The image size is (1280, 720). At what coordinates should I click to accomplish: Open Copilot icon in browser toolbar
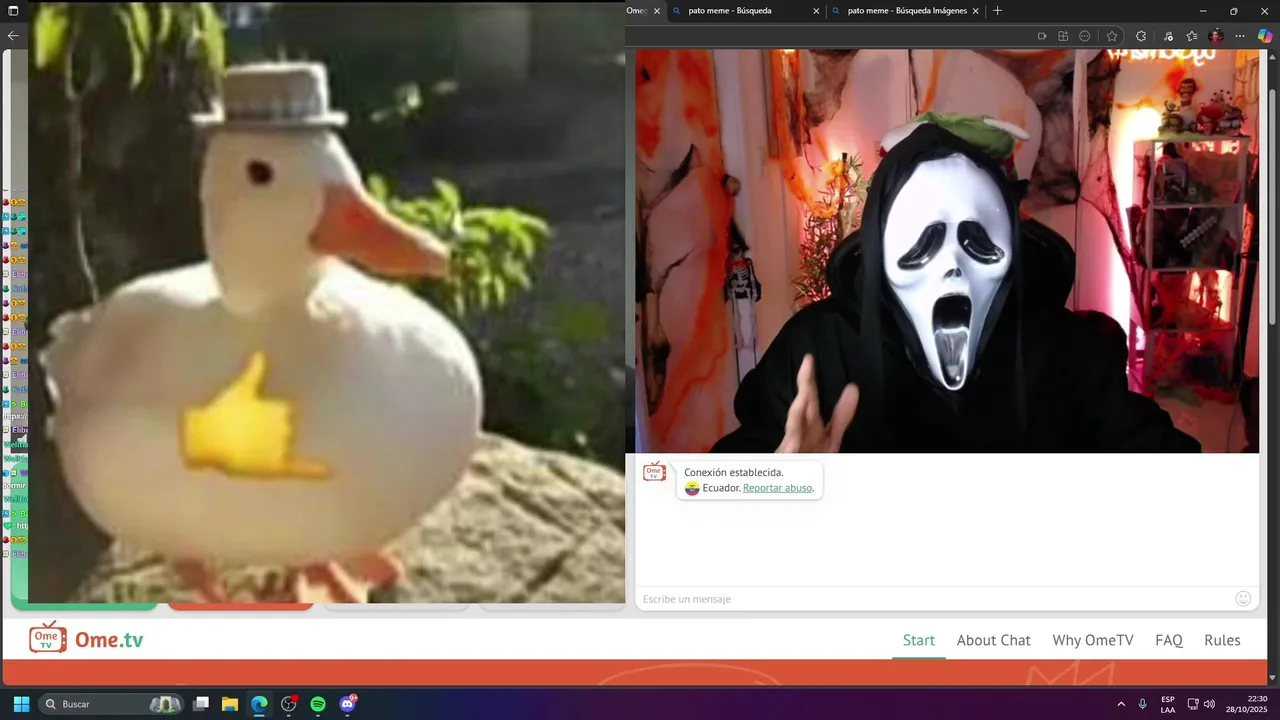pos(1265,36)
